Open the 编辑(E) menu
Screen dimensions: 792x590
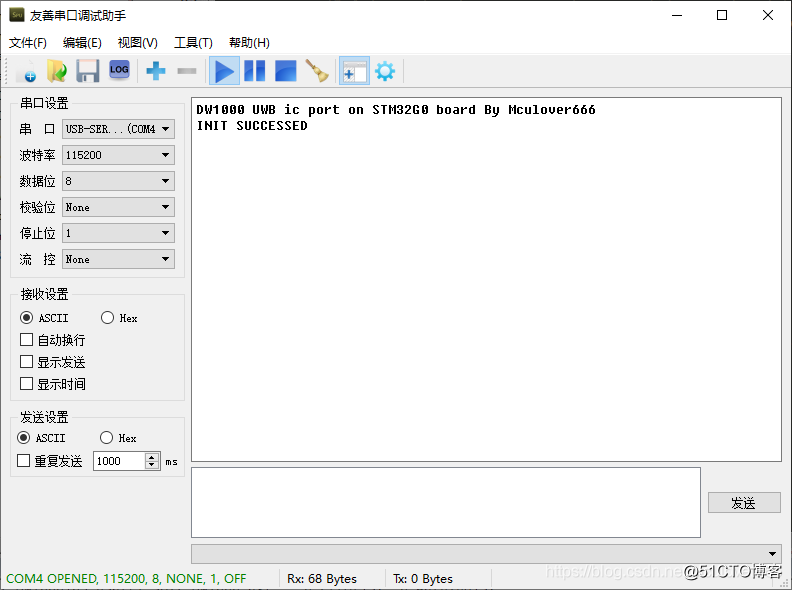(82, 43)
